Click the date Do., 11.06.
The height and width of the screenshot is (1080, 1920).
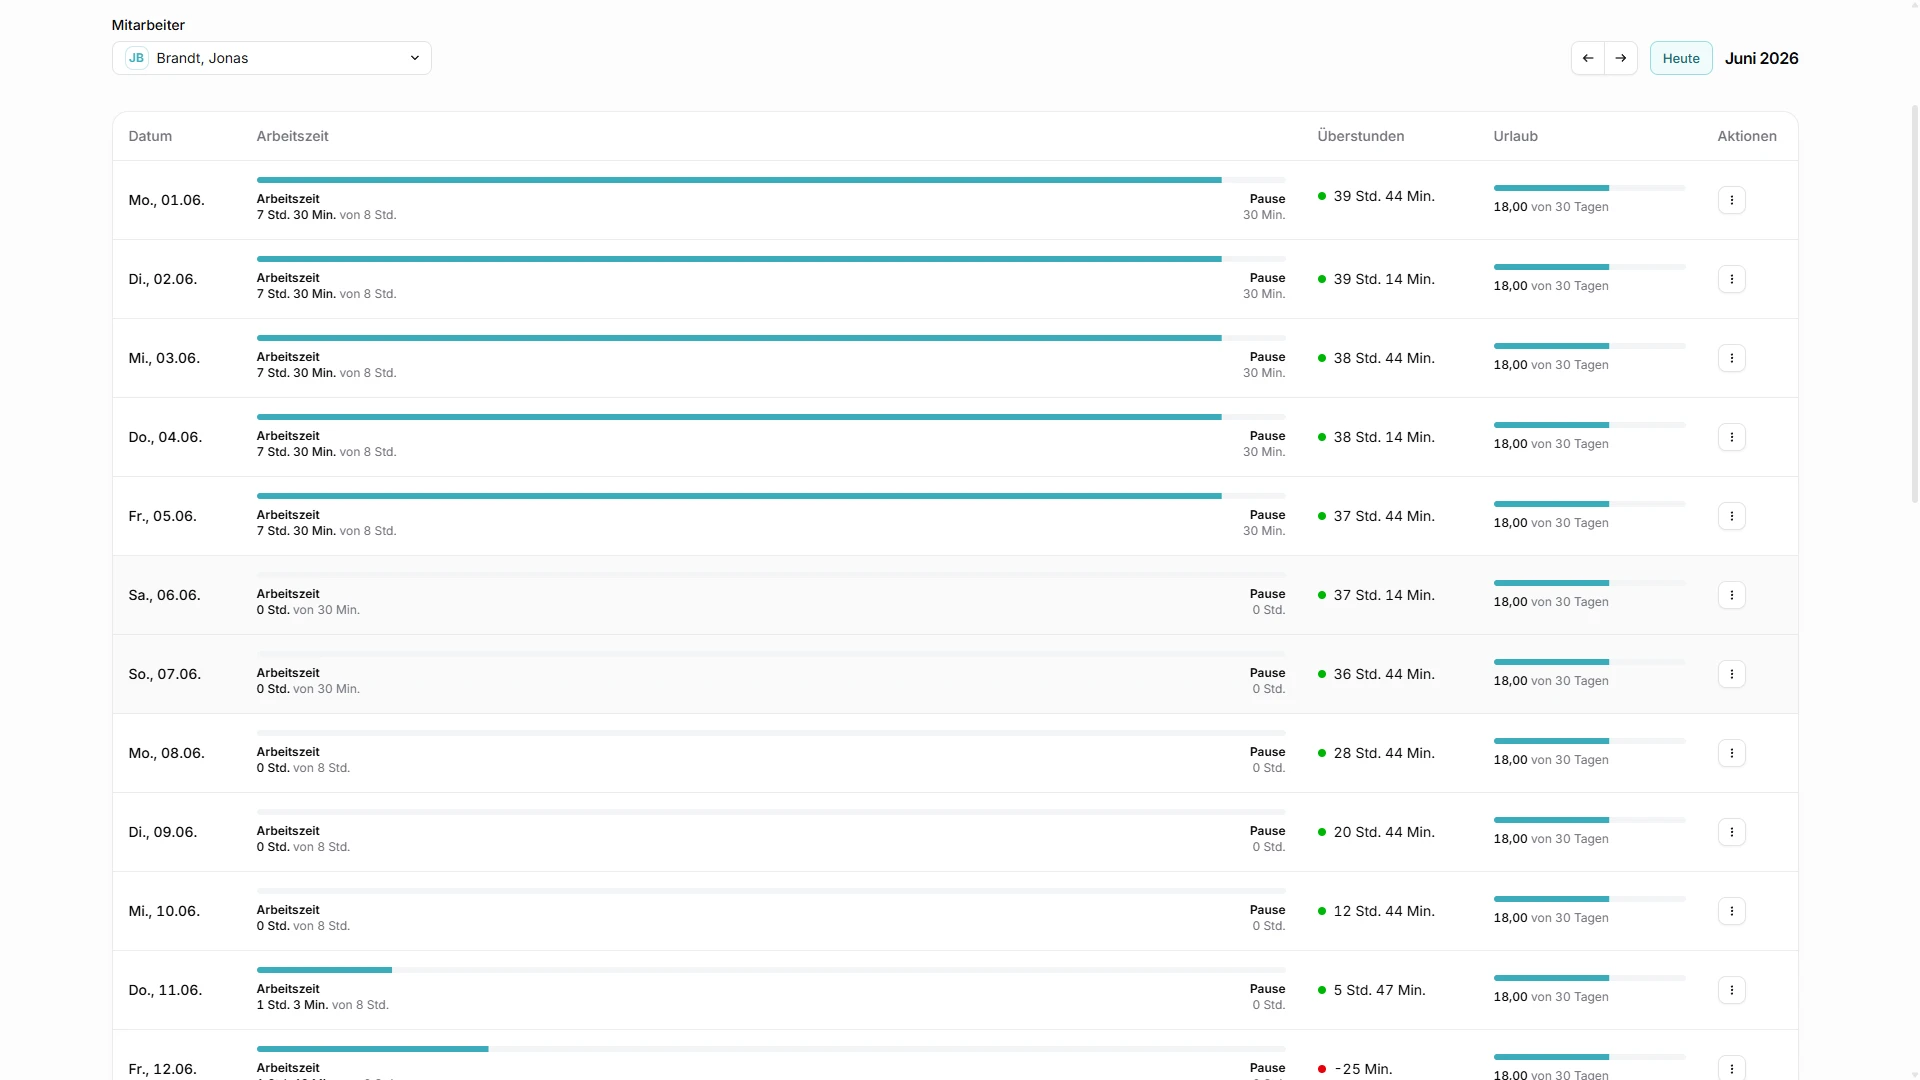[x=165, y=990]
